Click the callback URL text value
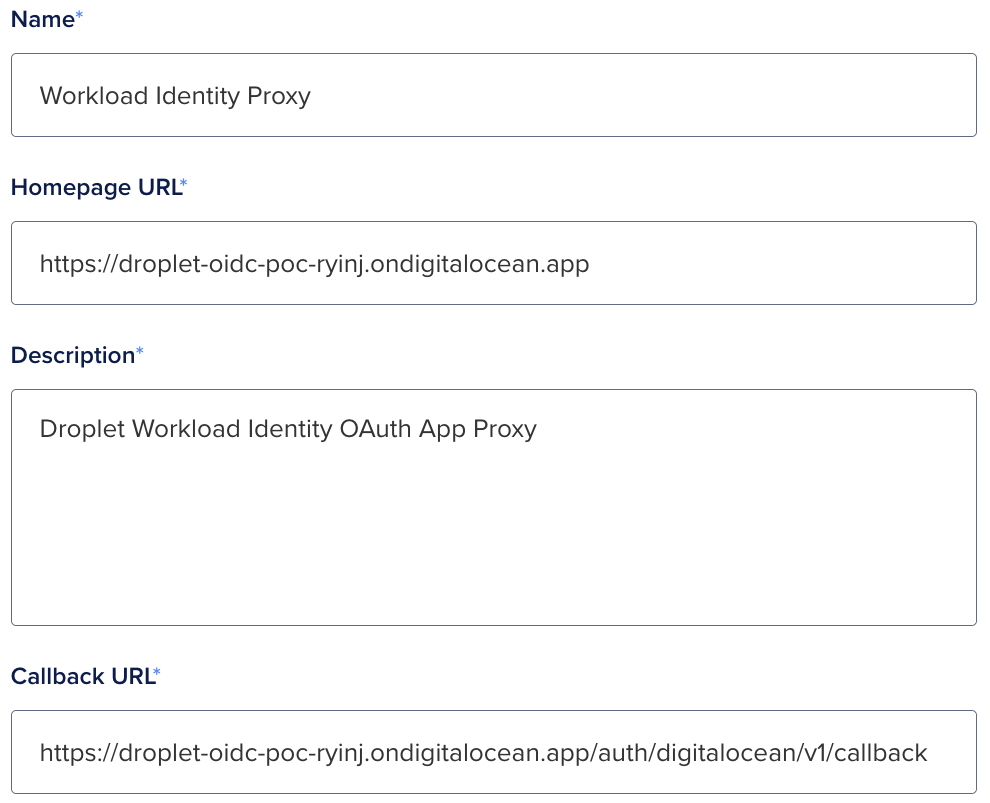990x803 pixels. point(483,751)
